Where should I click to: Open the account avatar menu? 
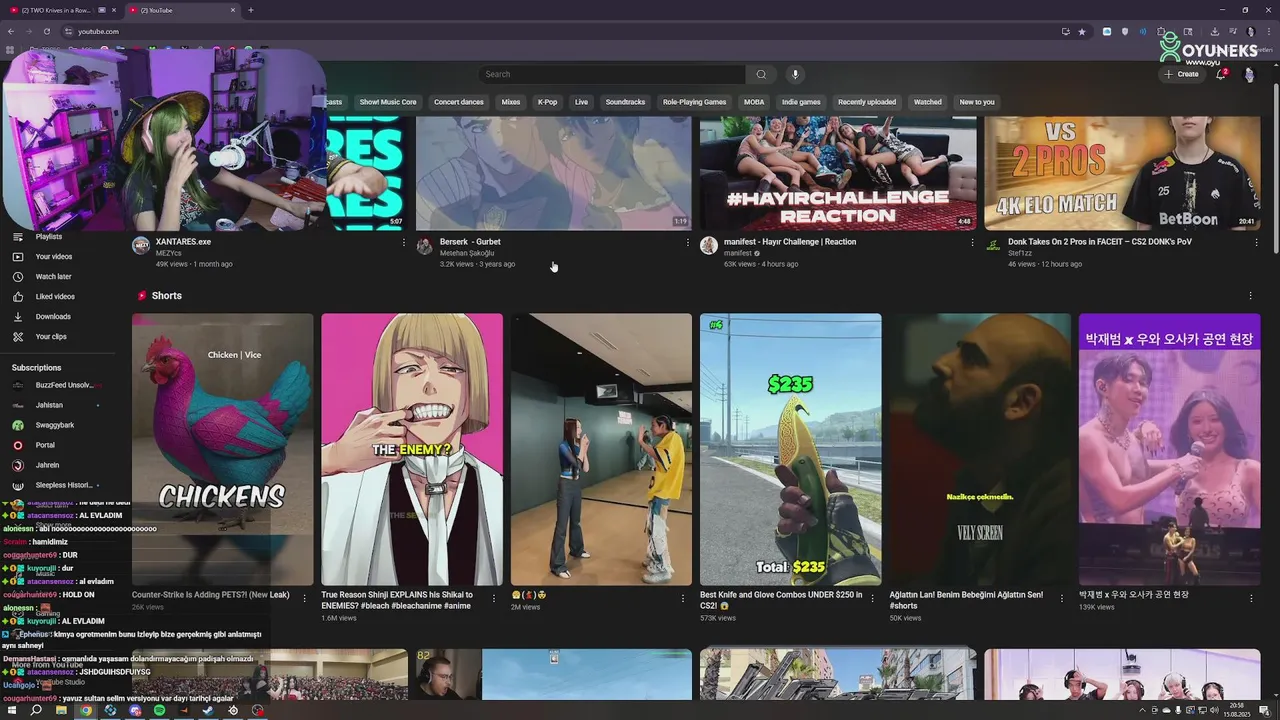click(1248, 74)
